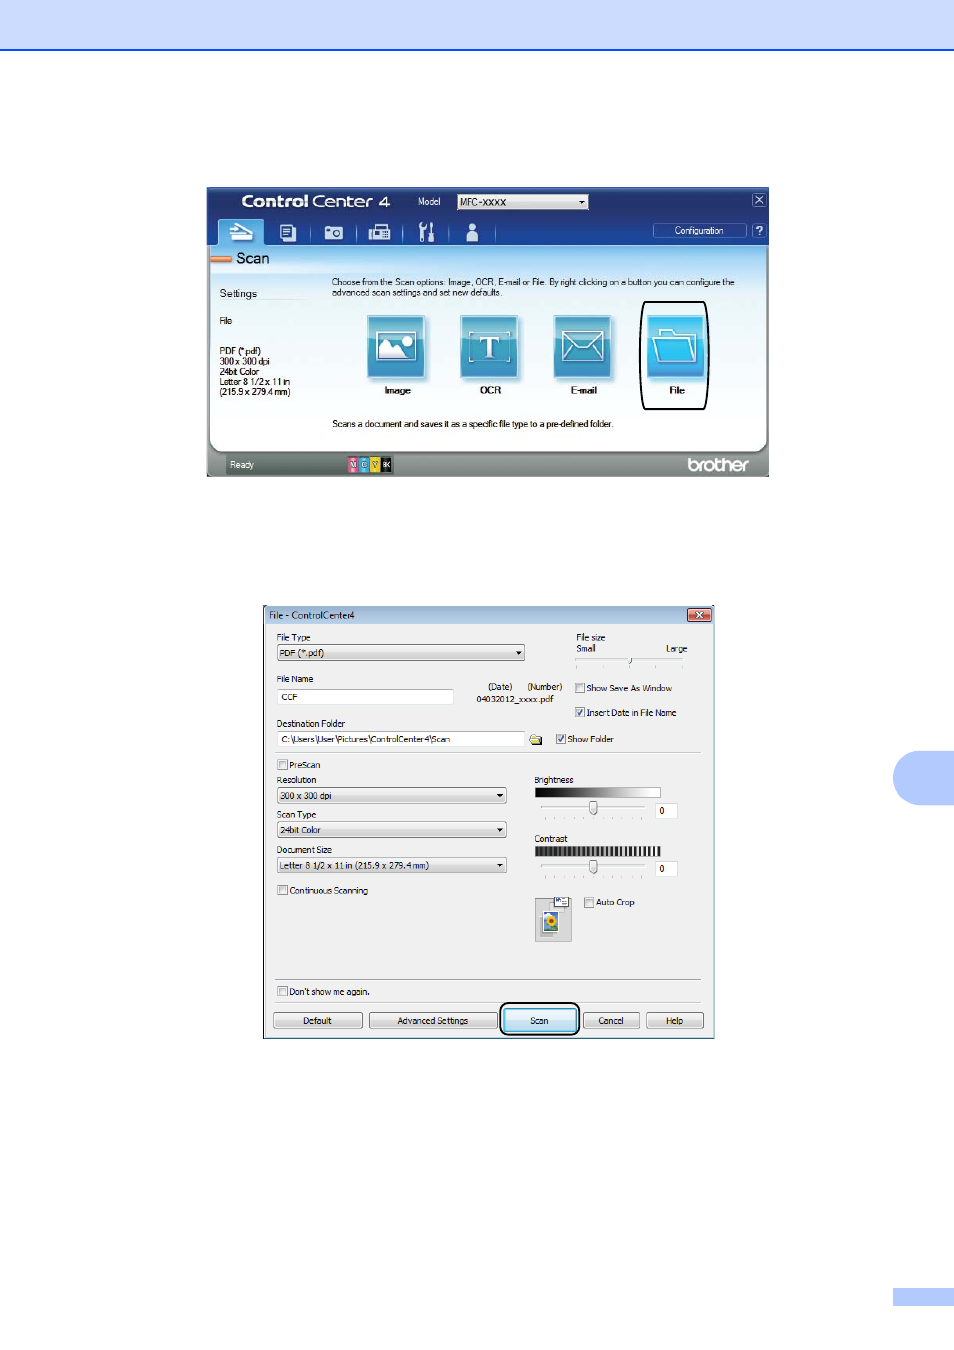Click the Cancel button
The height and width of the screenshot is (1350, 954).
[x=611, y=1021]
